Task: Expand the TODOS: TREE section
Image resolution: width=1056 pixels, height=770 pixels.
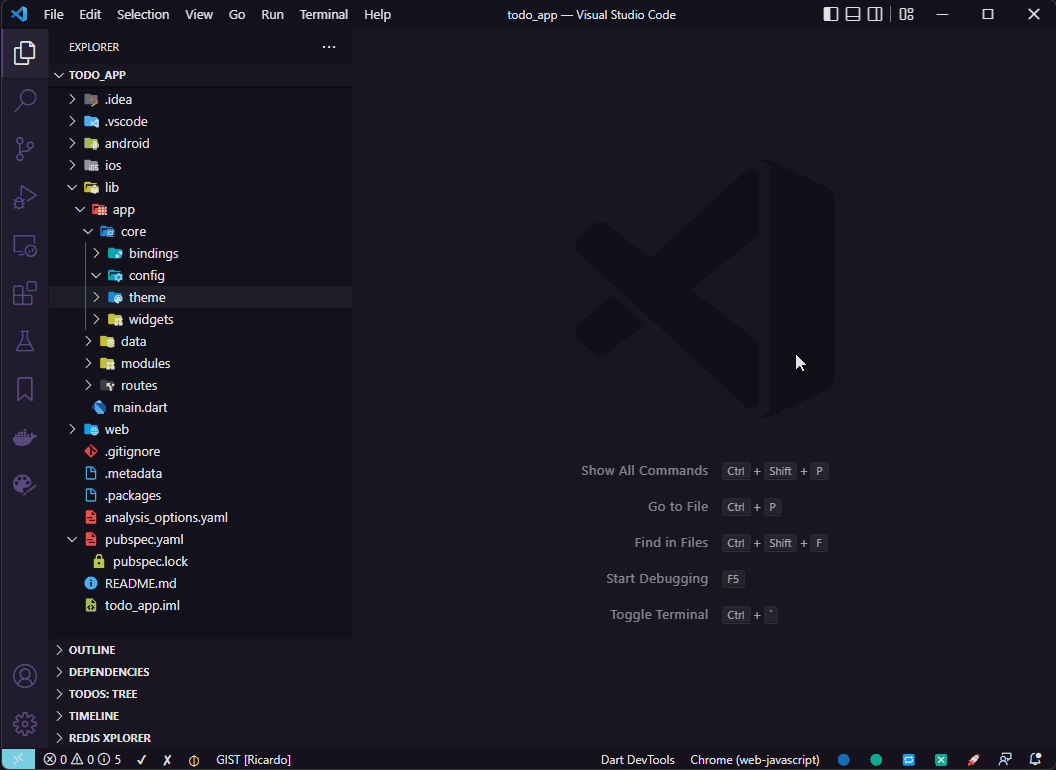Action: click(x=201, y=694)
